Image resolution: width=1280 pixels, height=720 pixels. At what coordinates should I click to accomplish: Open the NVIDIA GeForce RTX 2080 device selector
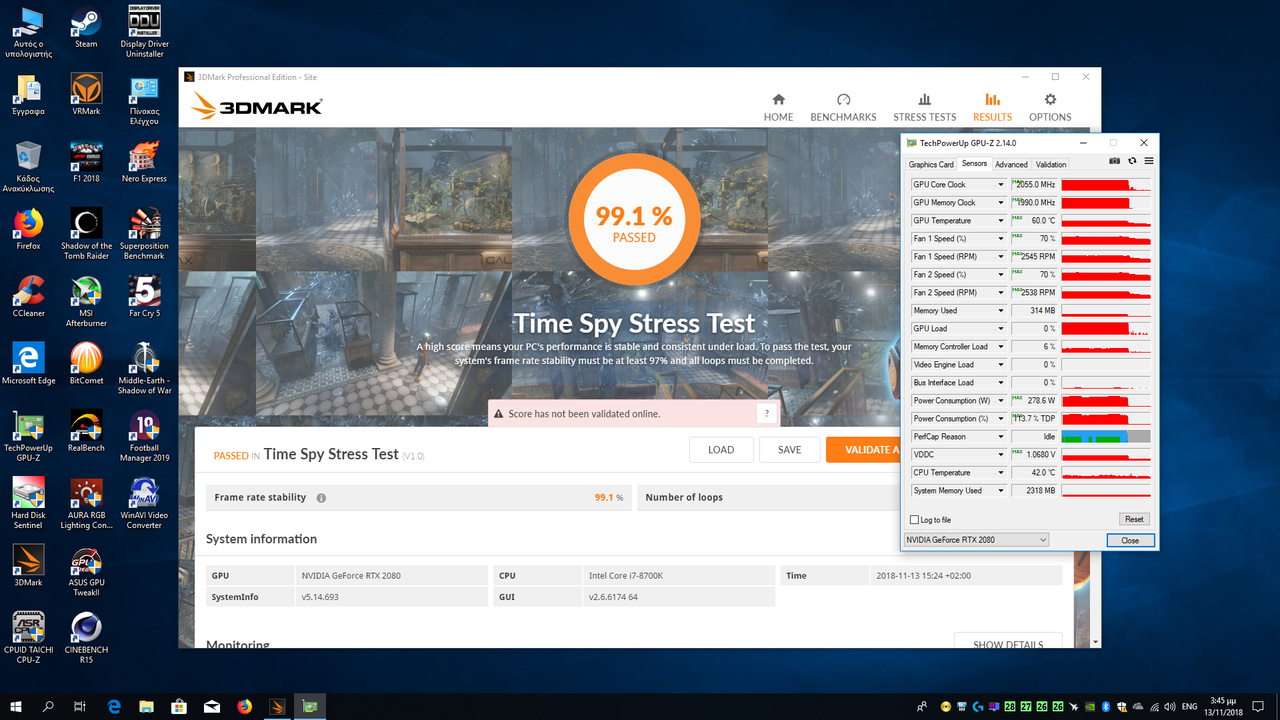pos(976,540)
